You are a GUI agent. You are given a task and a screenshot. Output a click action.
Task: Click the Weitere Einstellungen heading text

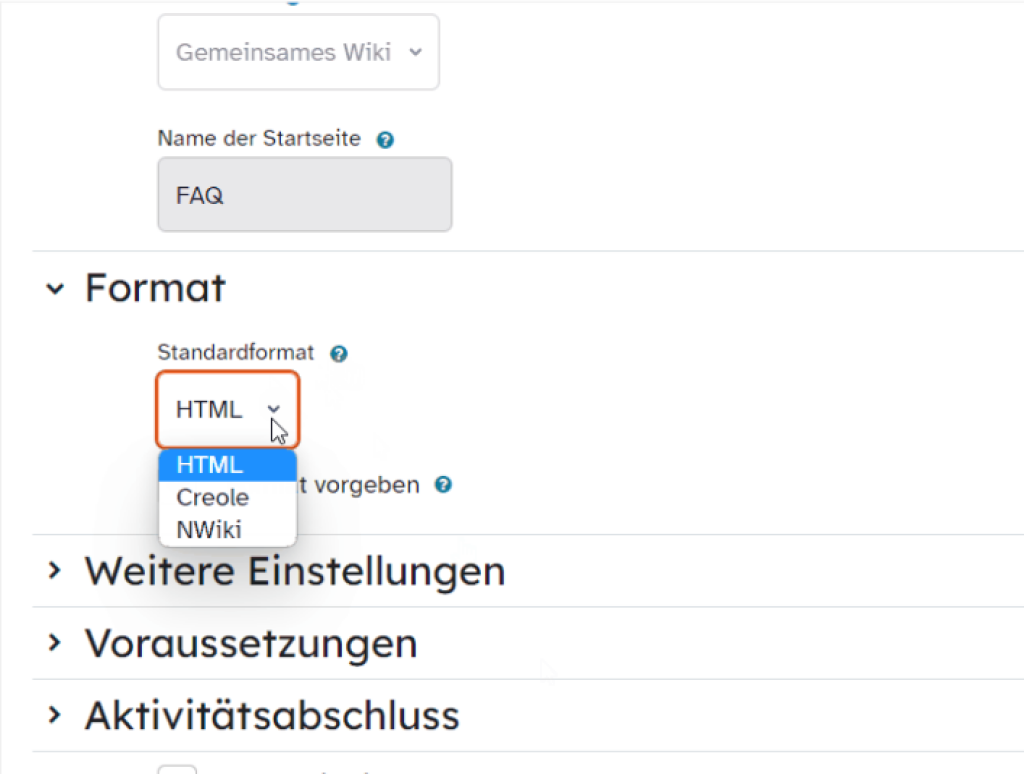pyautogui.click(x=295, y=571)
